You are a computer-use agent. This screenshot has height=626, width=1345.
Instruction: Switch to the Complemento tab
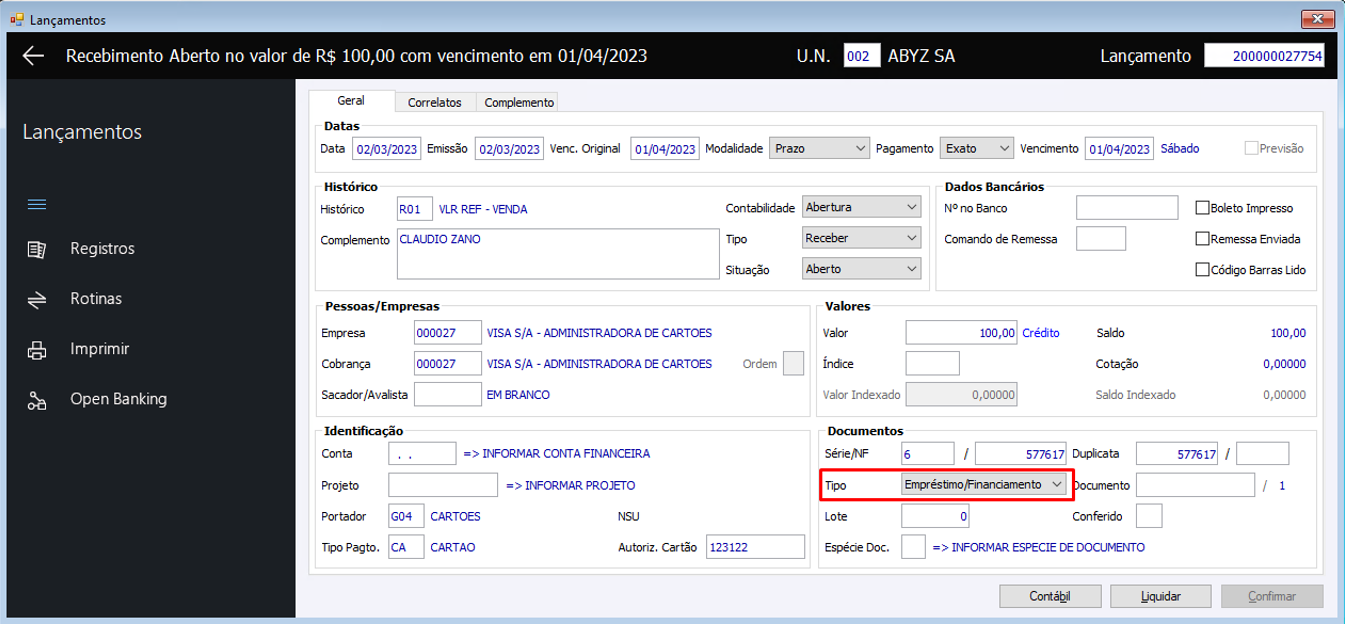[517, 102]
